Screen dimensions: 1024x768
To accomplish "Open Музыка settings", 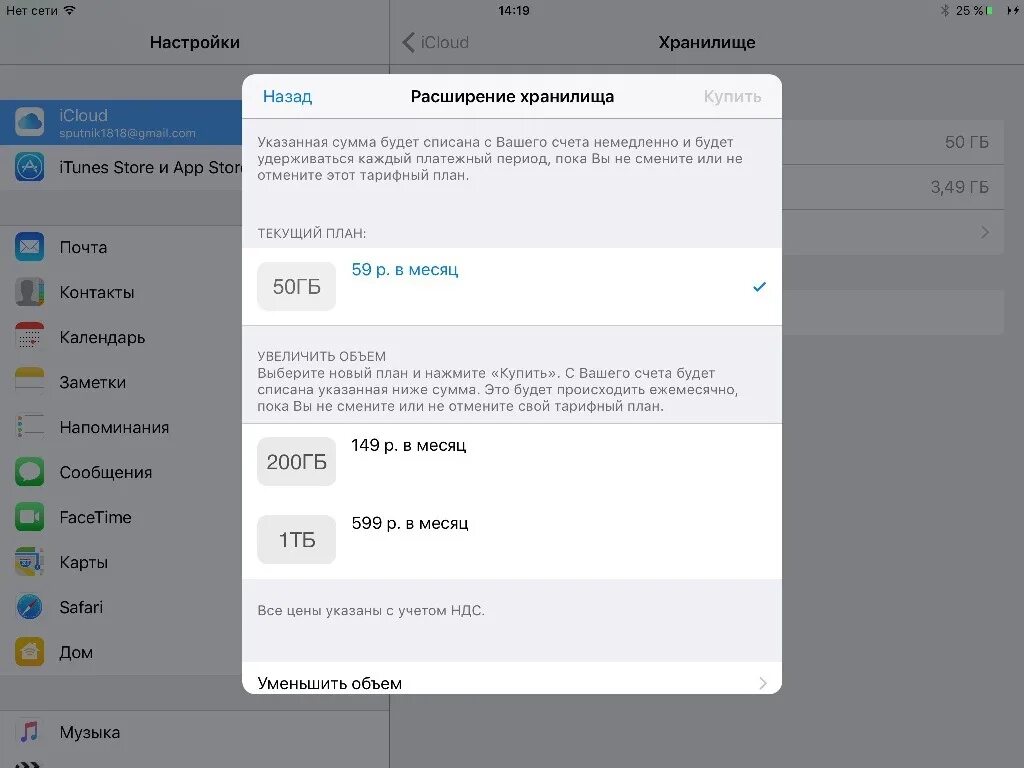I will 195,732.
